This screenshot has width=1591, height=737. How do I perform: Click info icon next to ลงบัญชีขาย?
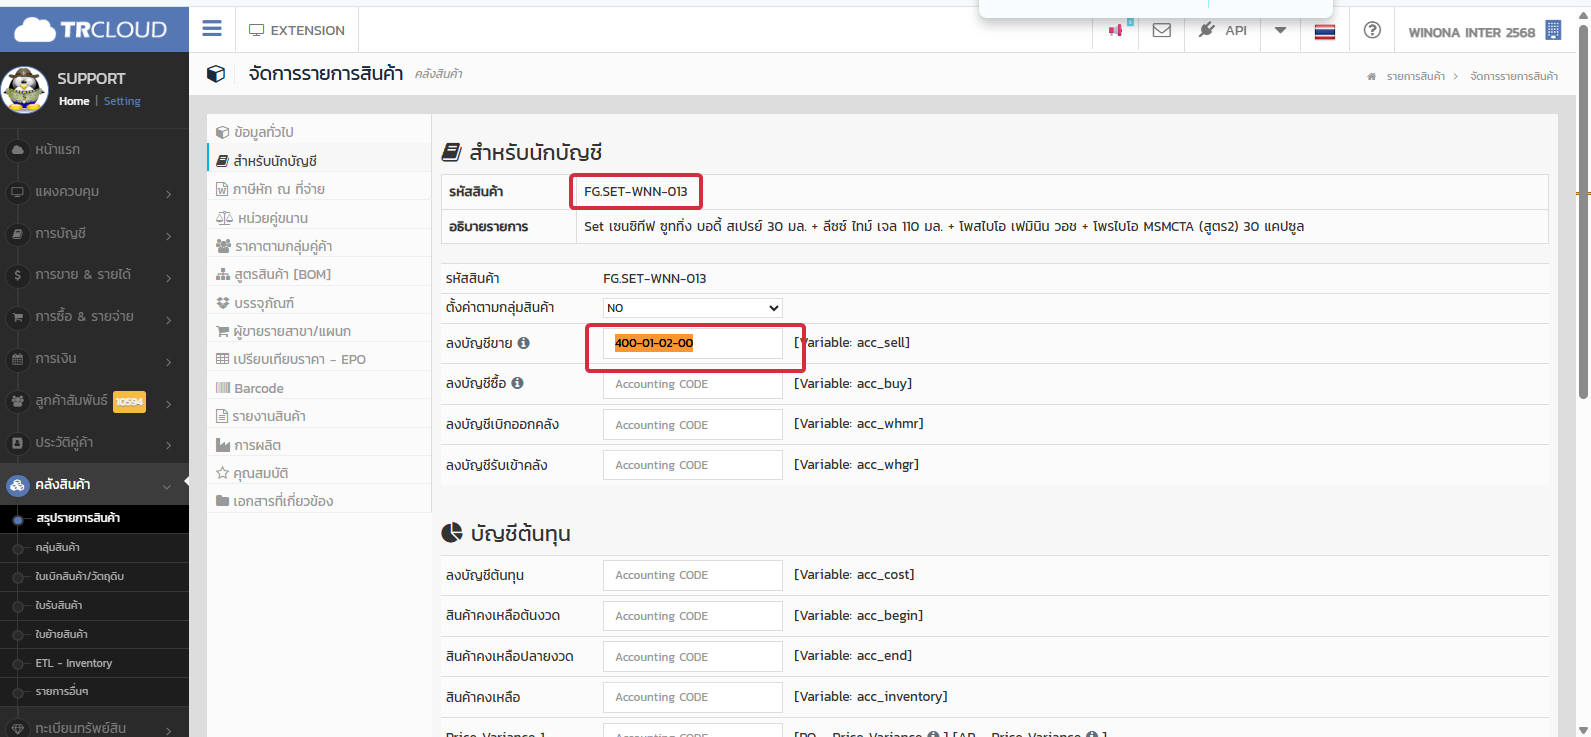pos(524,343)
